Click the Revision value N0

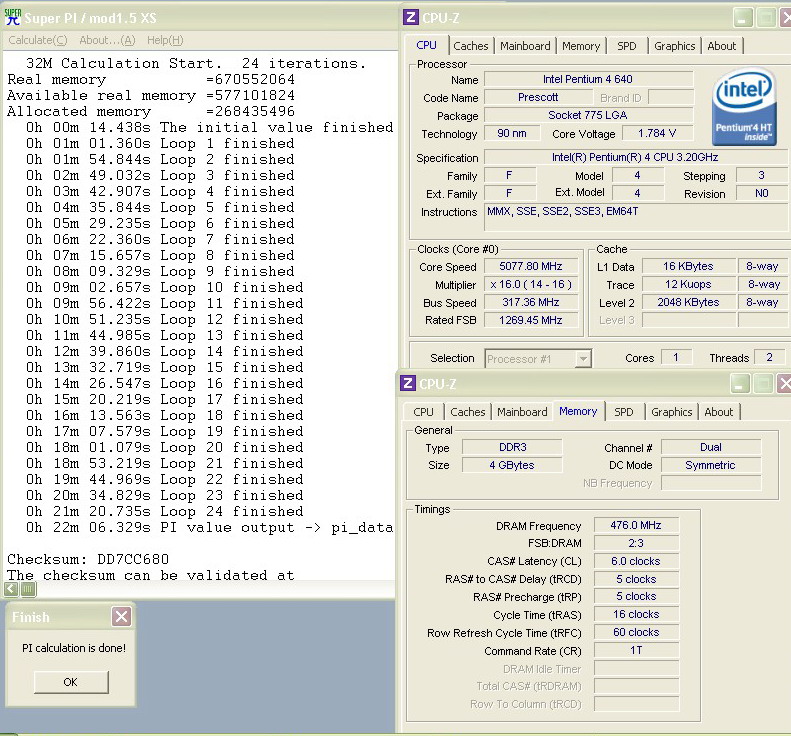click(x=761, y=193)
